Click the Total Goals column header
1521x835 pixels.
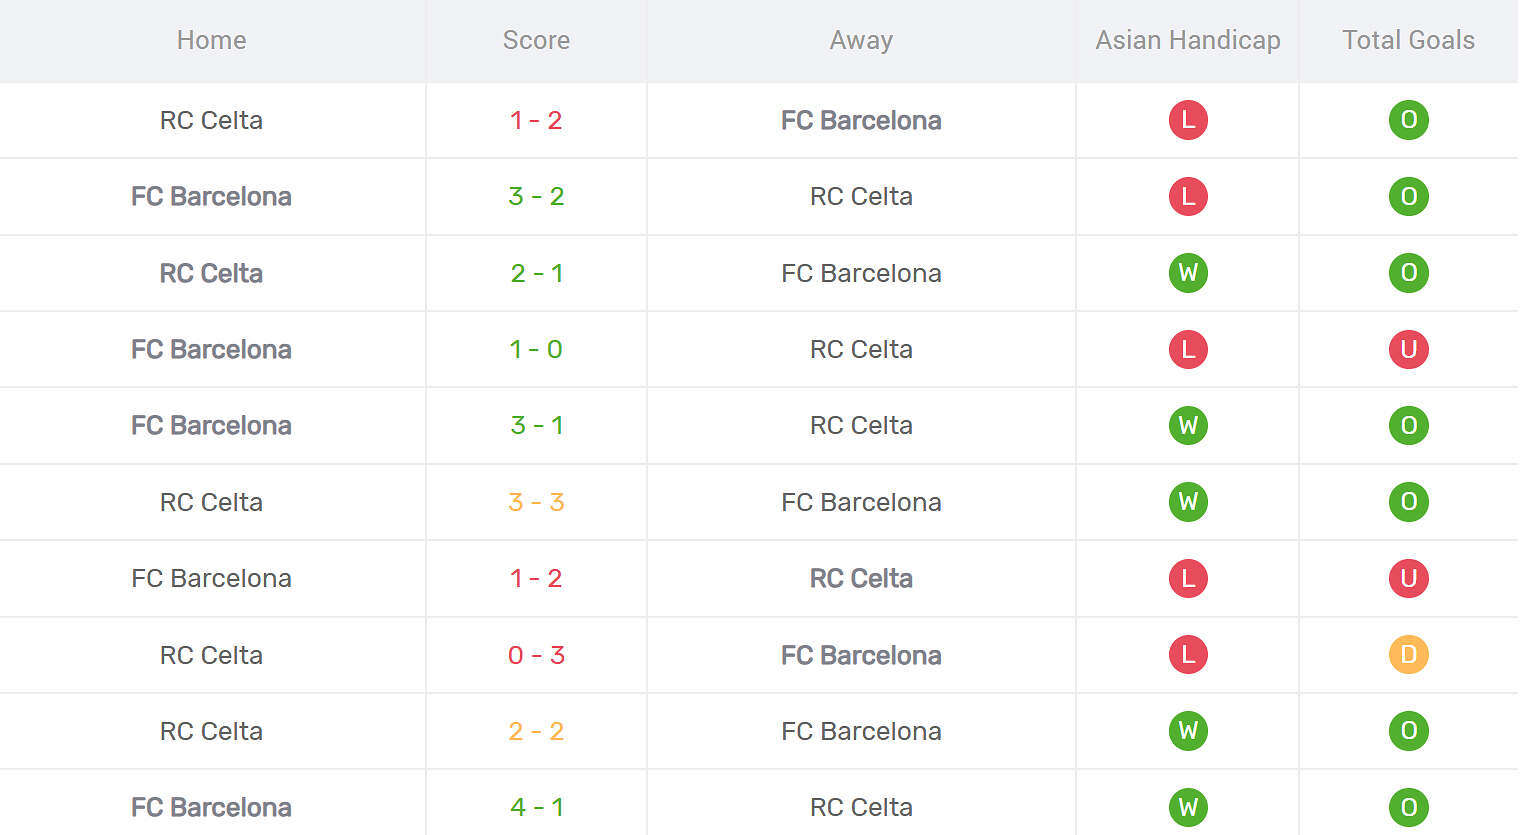[1408, 40]
